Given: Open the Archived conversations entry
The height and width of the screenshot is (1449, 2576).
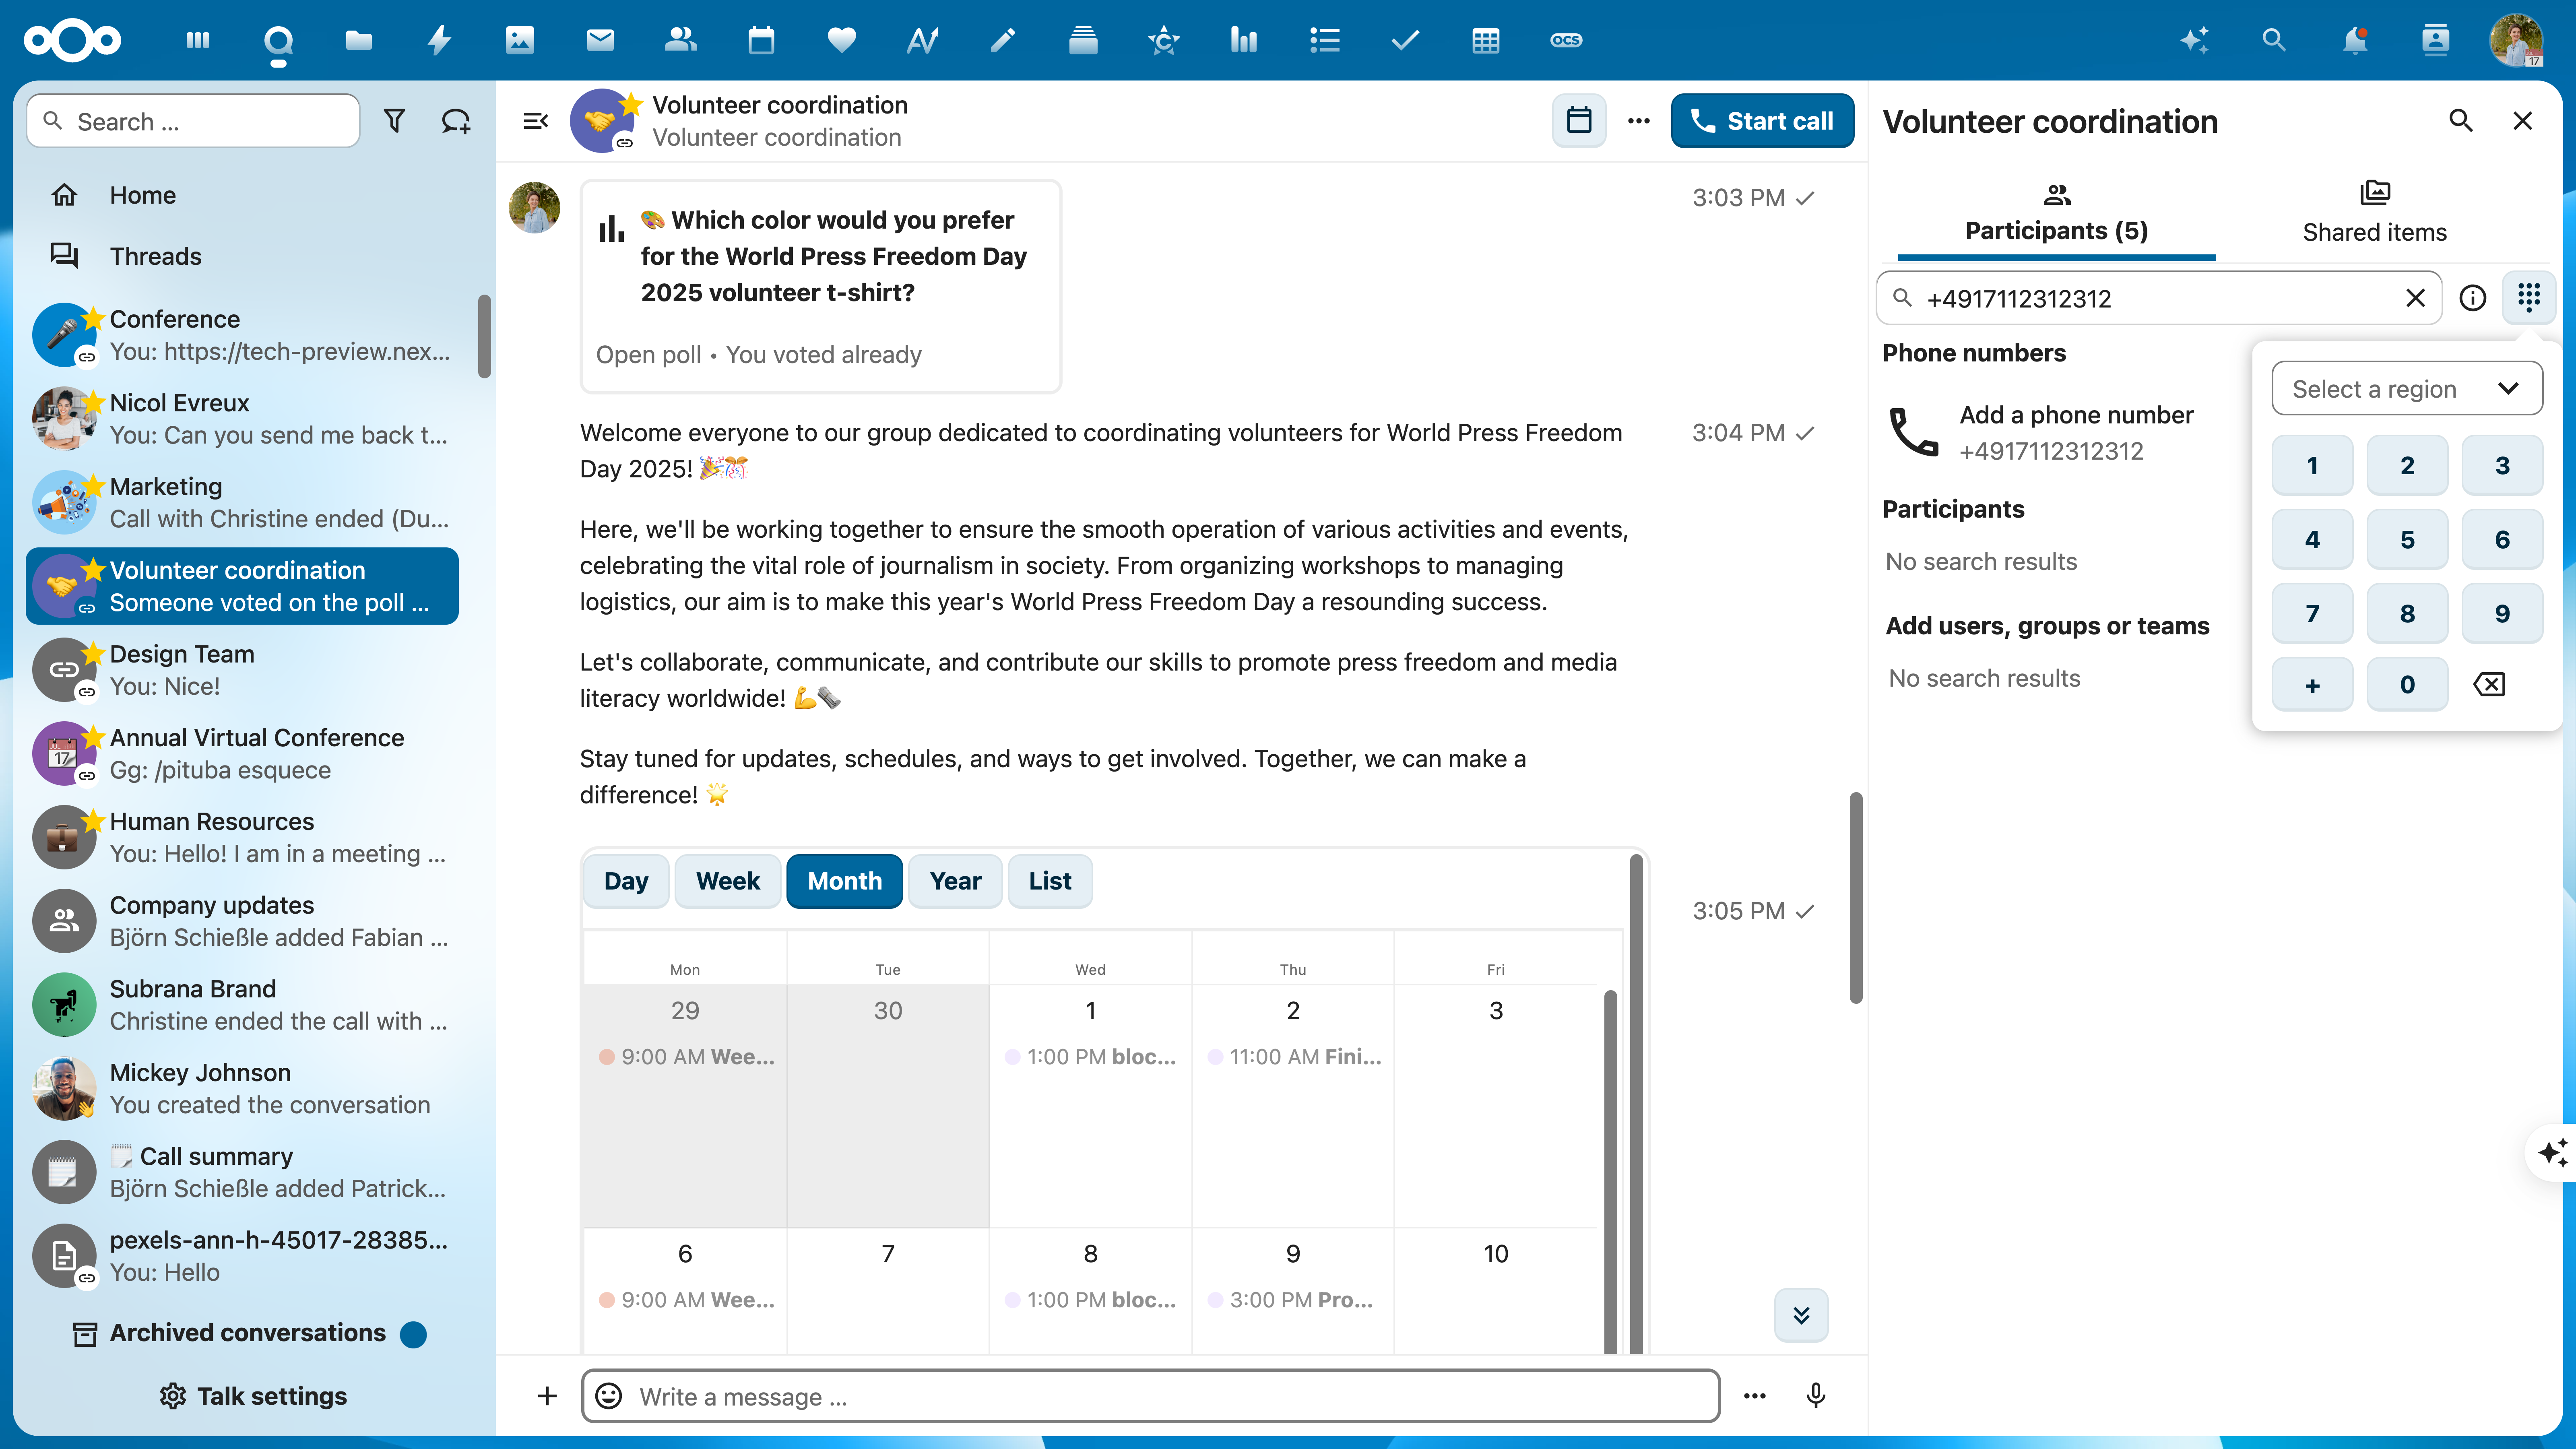Looking at the screenshot, I should [x=248, y=1333].
